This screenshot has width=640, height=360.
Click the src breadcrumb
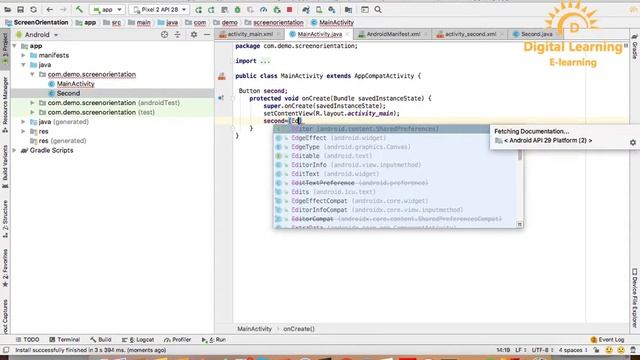[x=116, y=22]
